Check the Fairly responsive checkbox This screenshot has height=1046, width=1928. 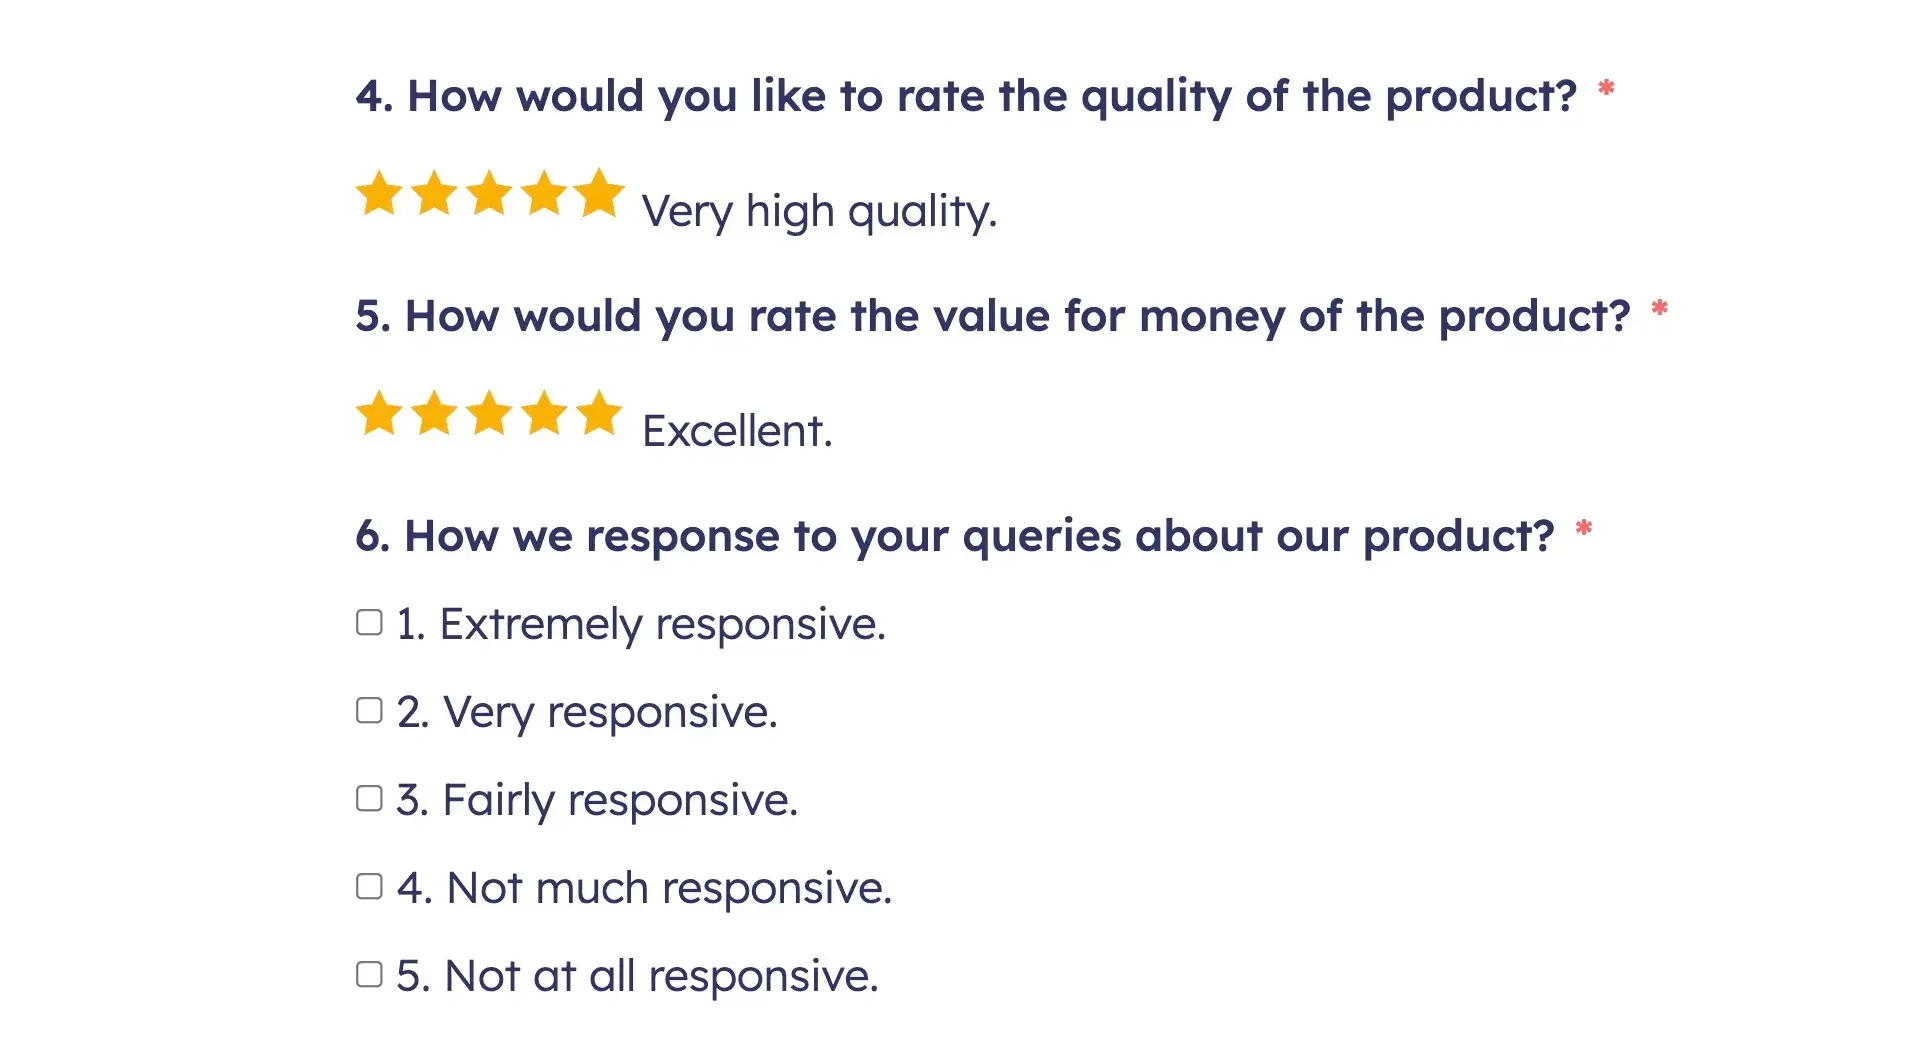coord(370,799)
